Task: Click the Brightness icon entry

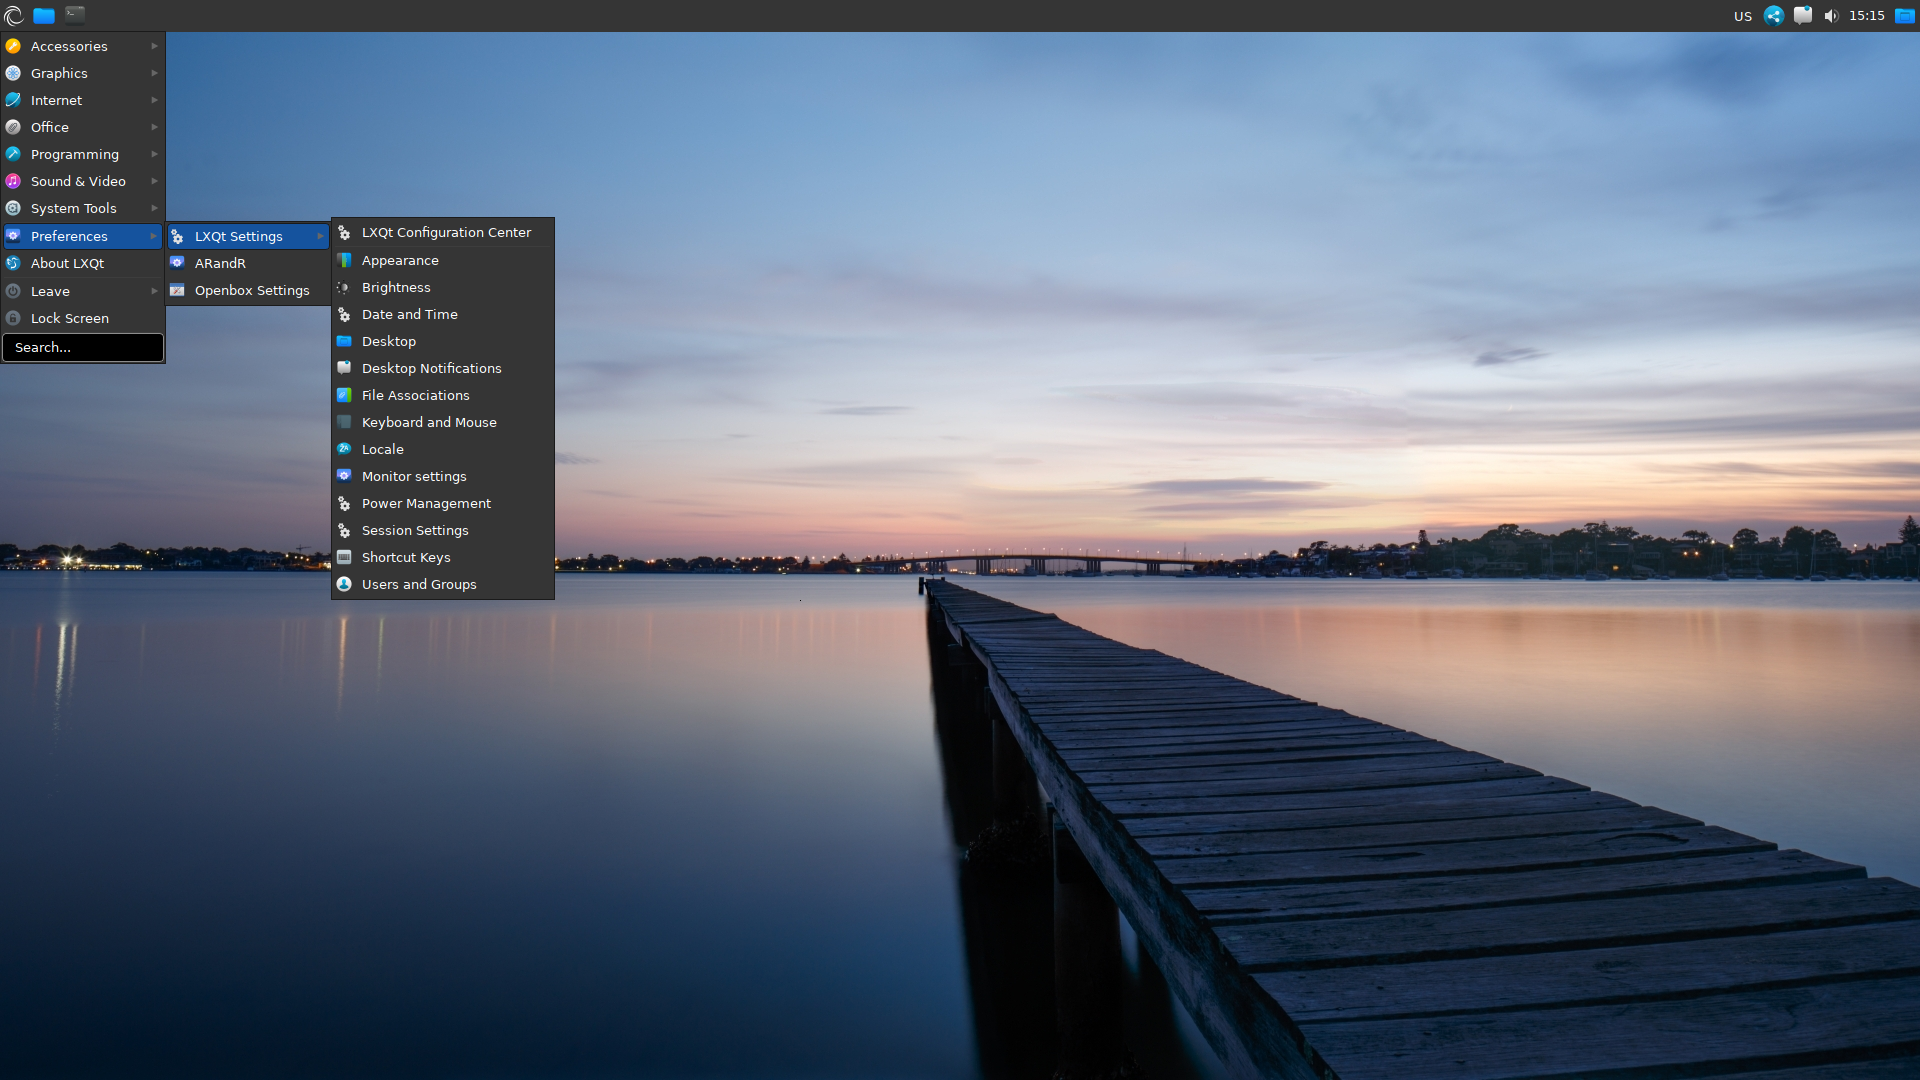Action: click(344, 287)
